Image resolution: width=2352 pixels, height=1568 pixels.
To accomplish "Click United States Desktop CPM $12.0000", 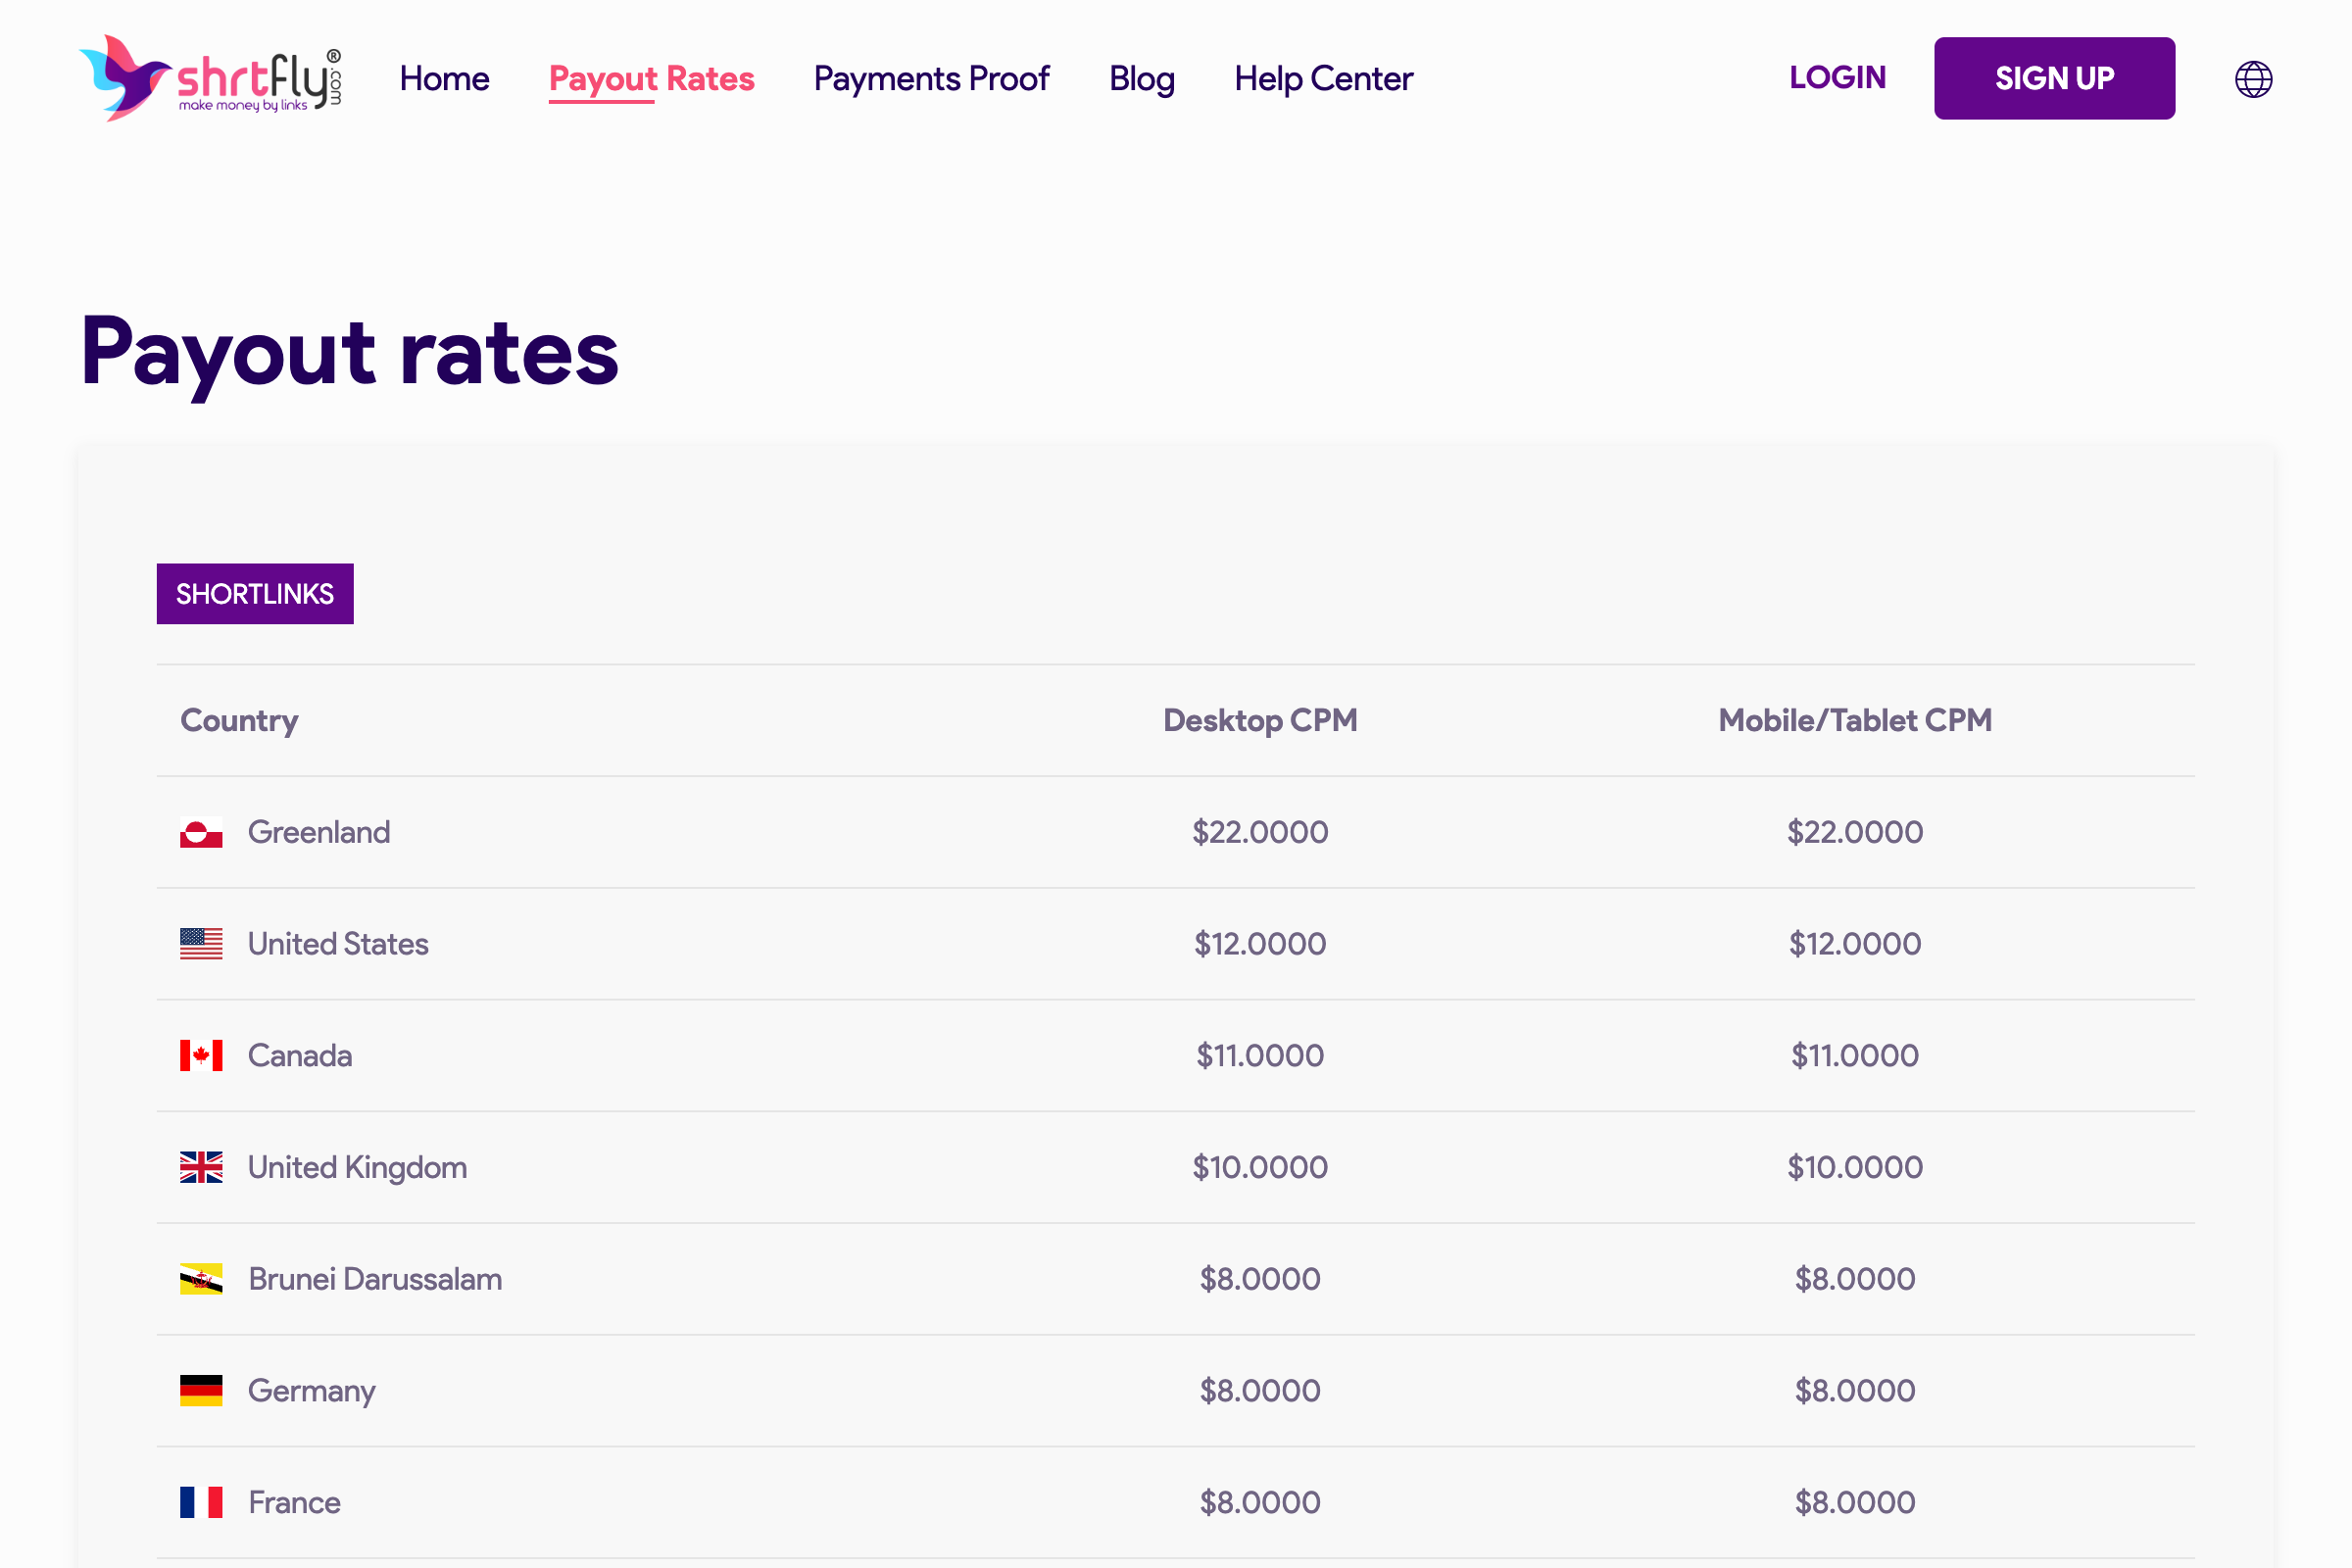I will pos(1260,944).
